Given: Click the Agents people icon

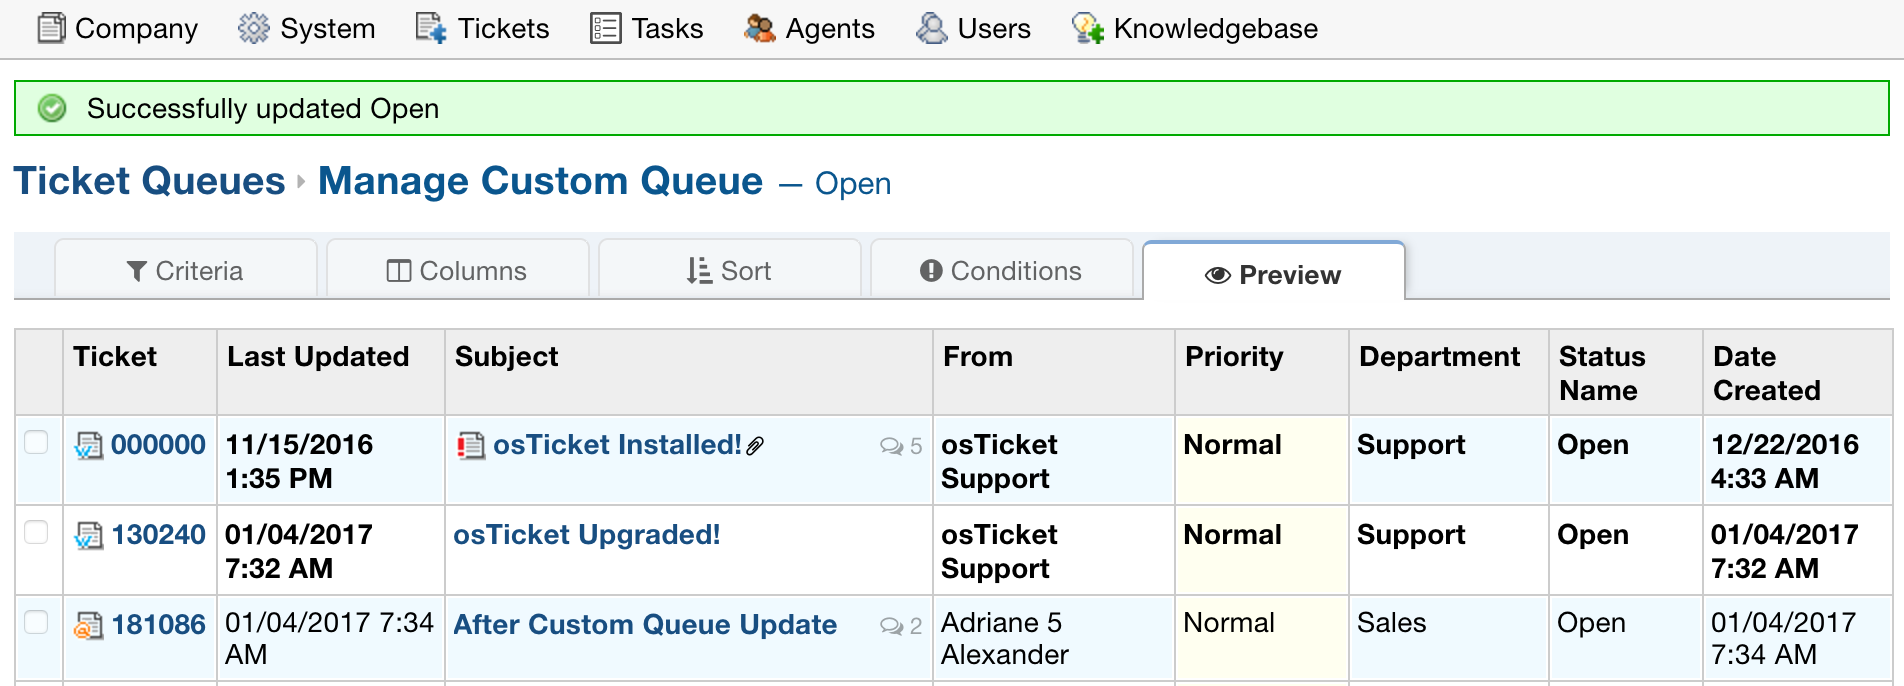Looking at the screenshot, I should (760, 28).
